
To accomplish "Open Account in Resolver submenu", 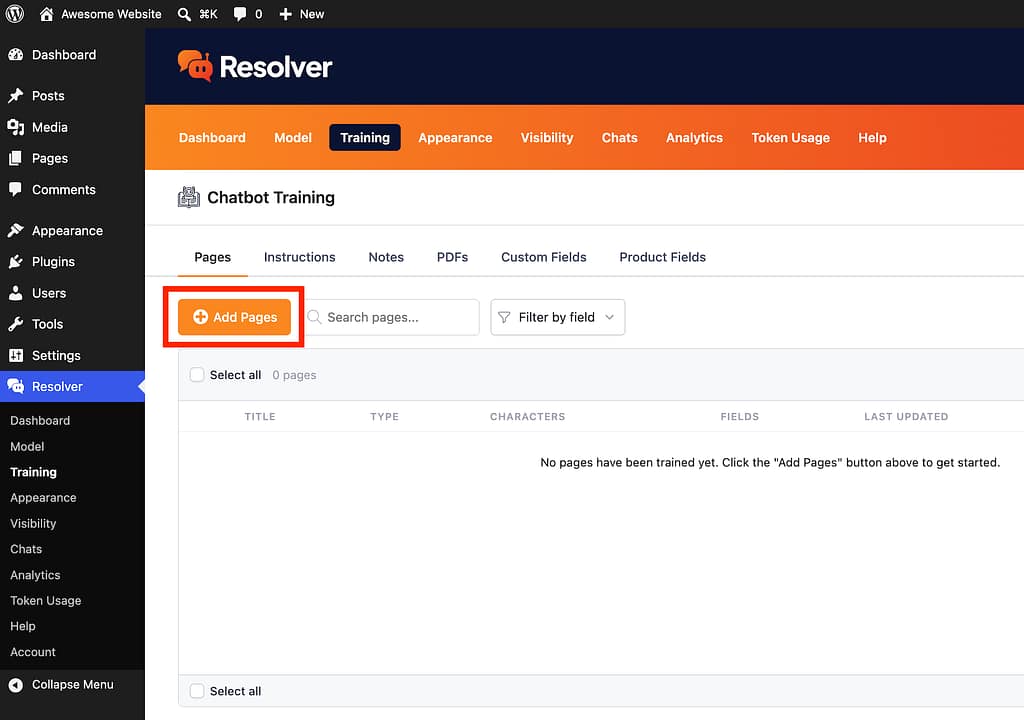I will pyautogui.click(x=33, y=652).
